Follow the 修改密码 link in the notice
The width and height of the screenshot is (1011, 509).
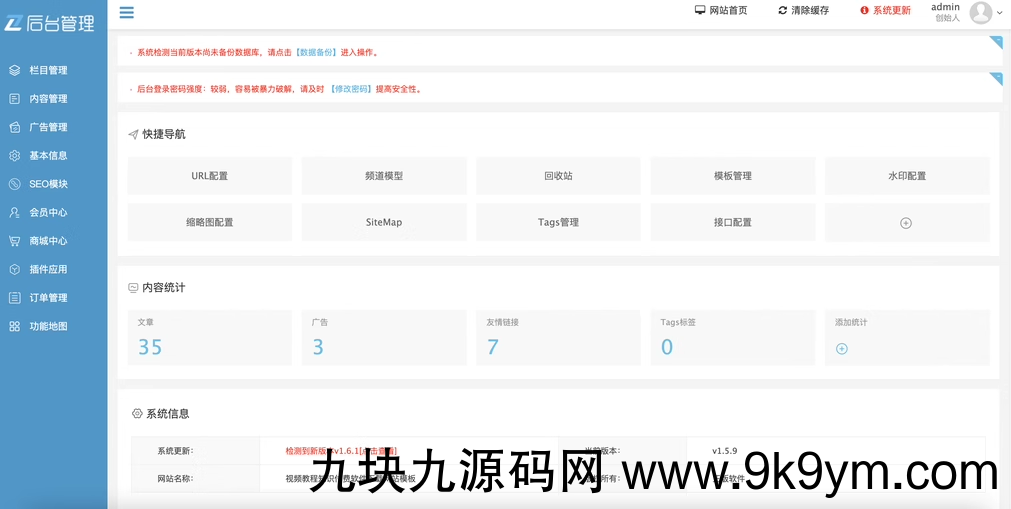[x=349, y=89]
